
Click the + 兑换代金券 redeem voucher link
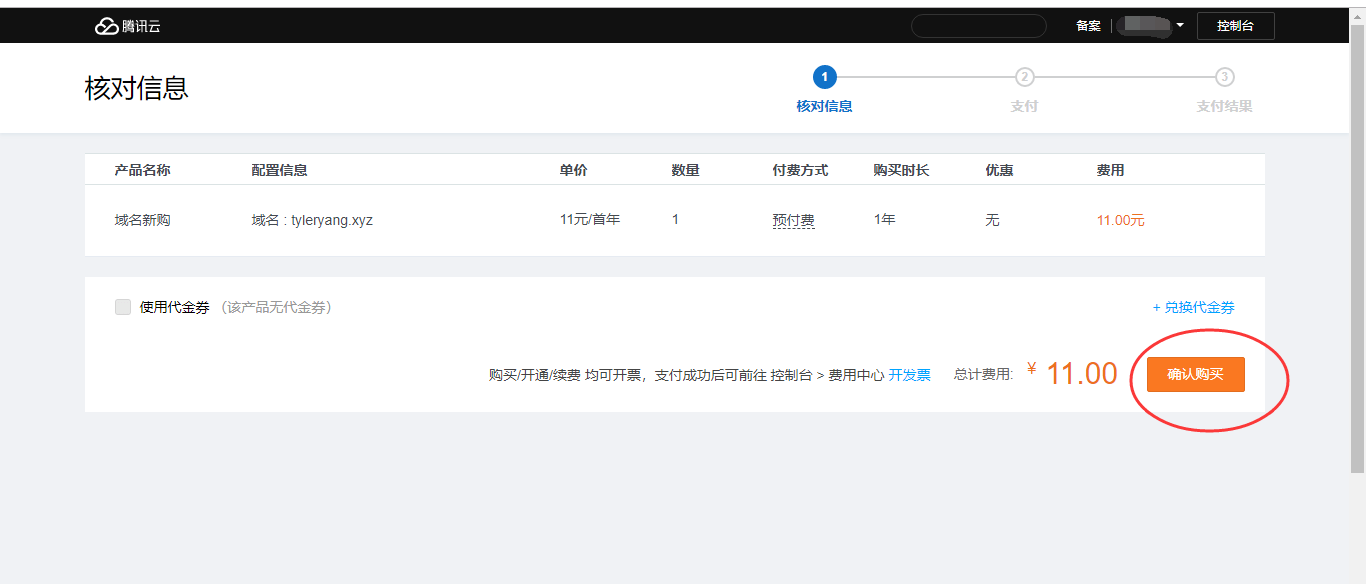tap(1193, 307)
